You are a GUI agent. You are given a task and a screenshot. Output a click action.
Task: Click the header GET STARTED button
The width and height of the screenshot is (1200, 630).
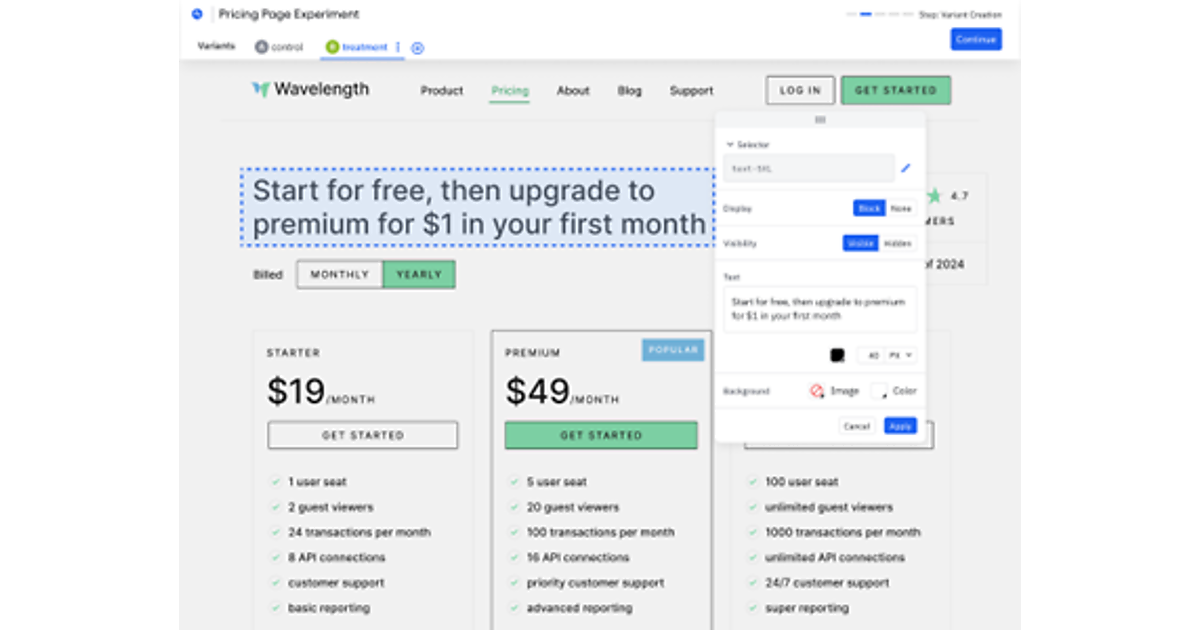click(x=896, y=90)
